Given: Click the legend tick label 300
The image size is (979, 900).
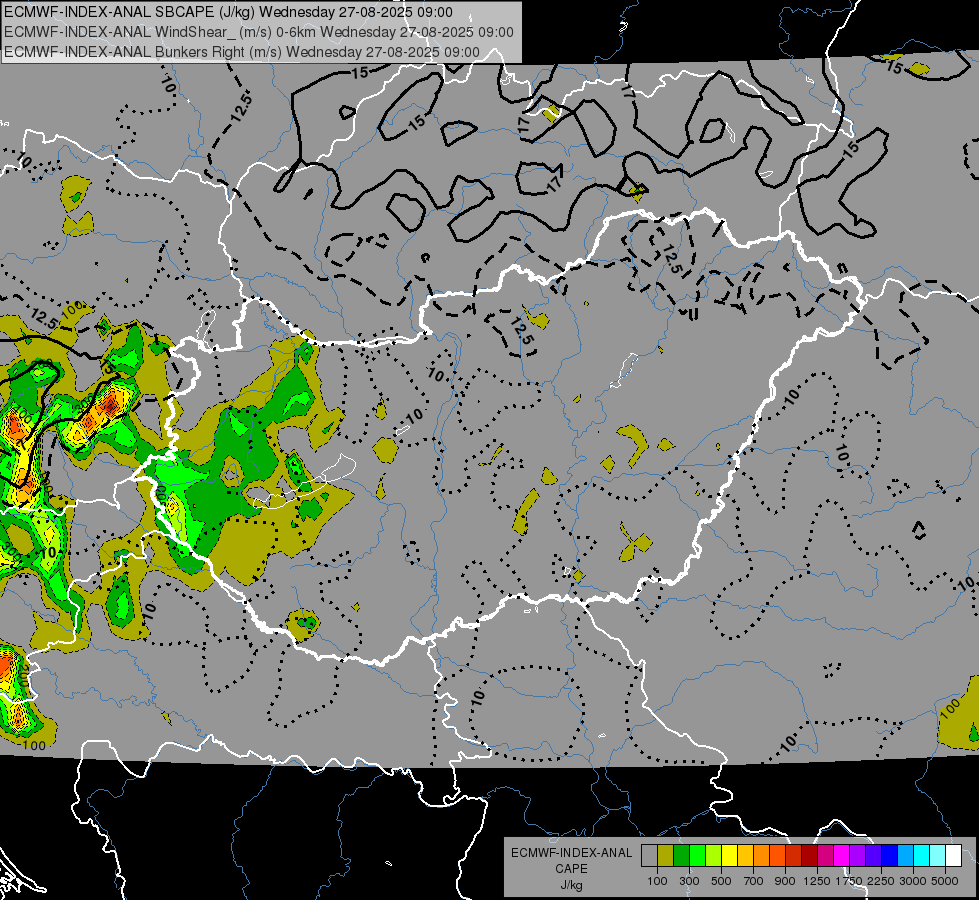Looking at the screenshot, I should click(689, 881).
